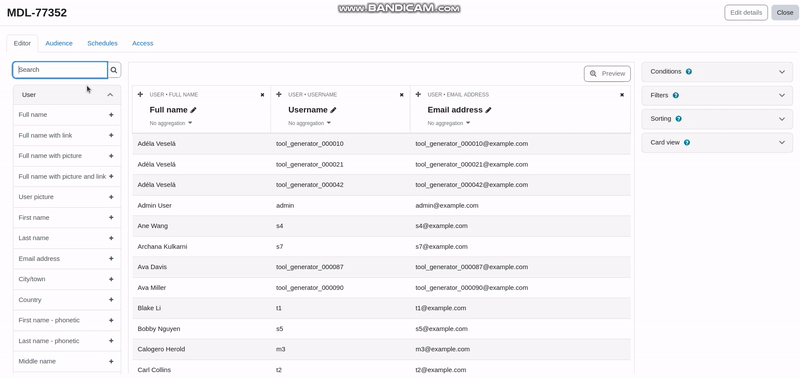Add the User picture column

coord(111,197)
